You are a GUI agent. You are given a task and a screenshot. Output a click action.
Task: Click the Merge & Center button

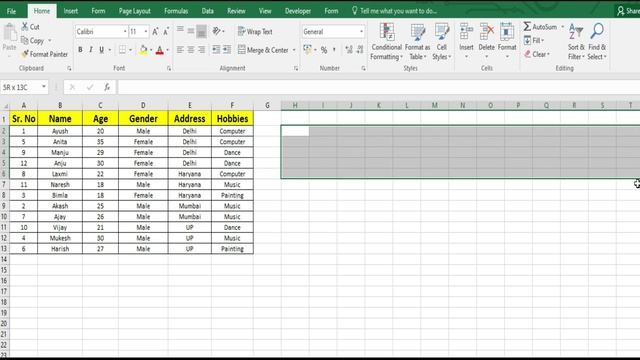click(263, 50)
